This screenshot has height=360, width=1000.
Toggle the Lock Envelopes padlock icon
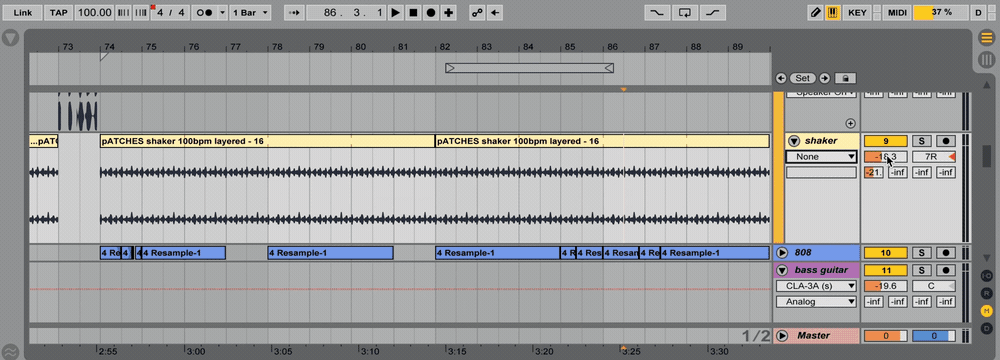coord(845,78)
